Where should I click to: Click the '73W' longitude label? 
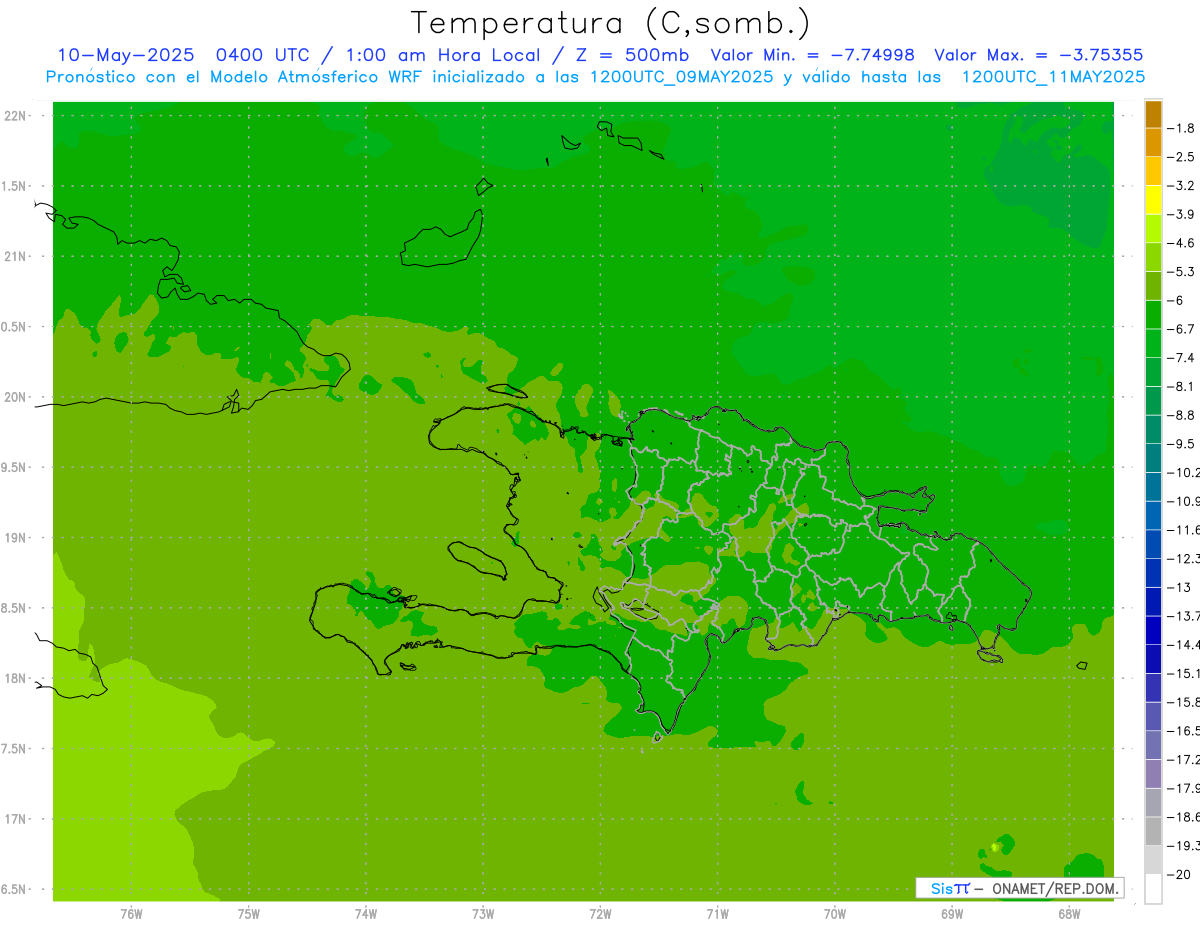(483, 915)
